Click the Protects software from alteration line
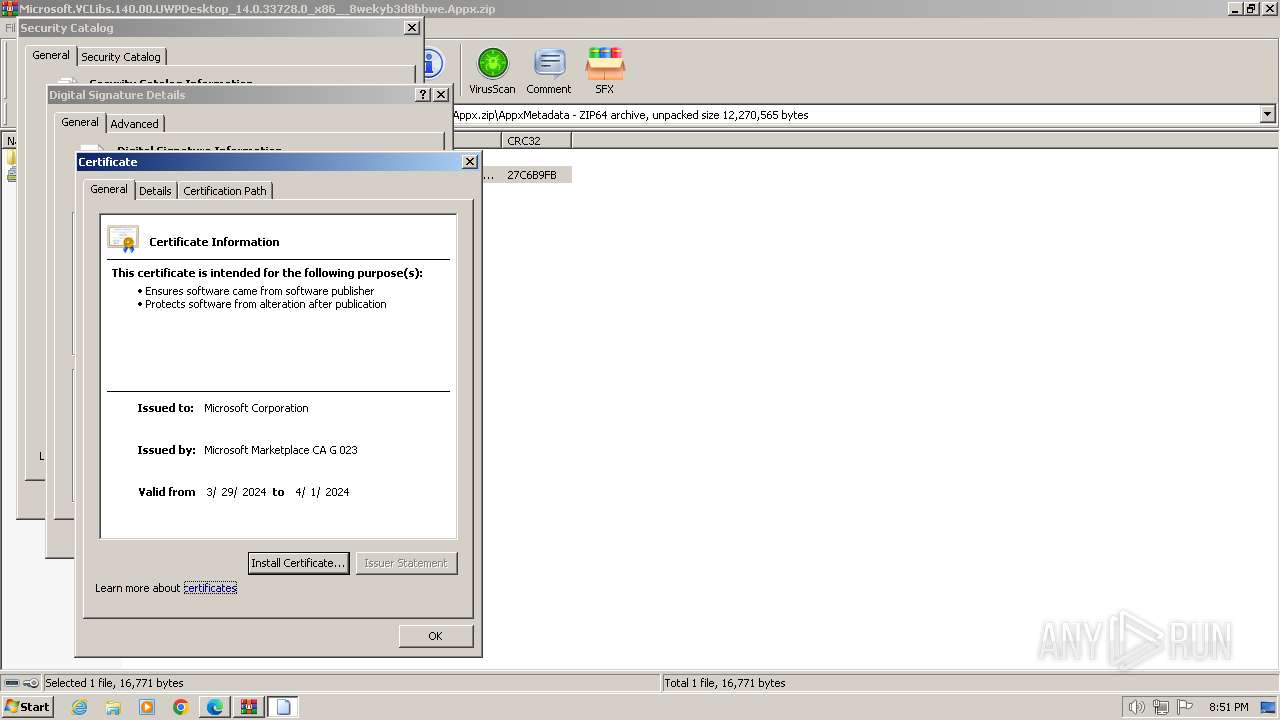The width and height of the screenshot is (1280, 720). [265, 304]
